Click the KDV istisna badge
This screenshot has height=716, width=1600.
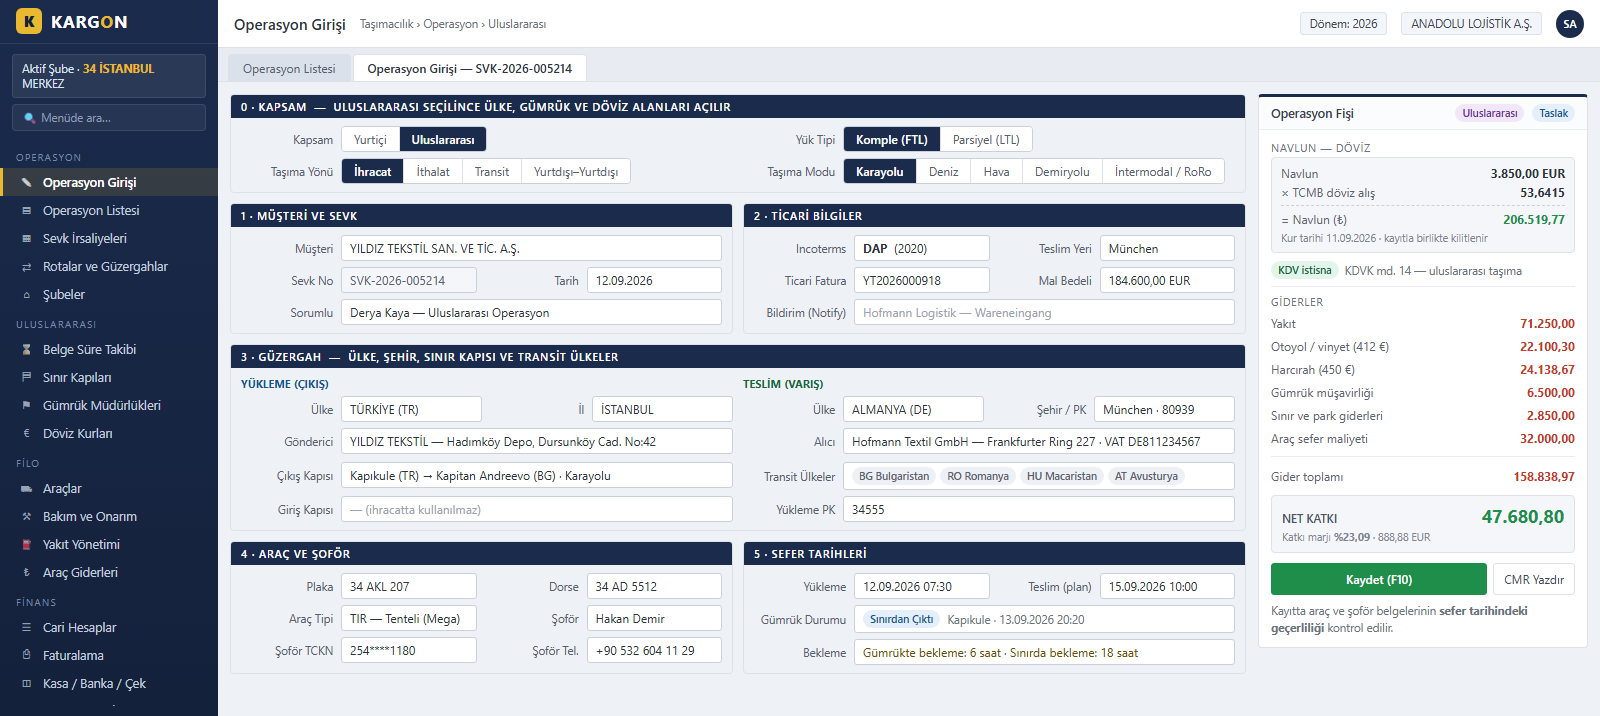(1304, 270)
